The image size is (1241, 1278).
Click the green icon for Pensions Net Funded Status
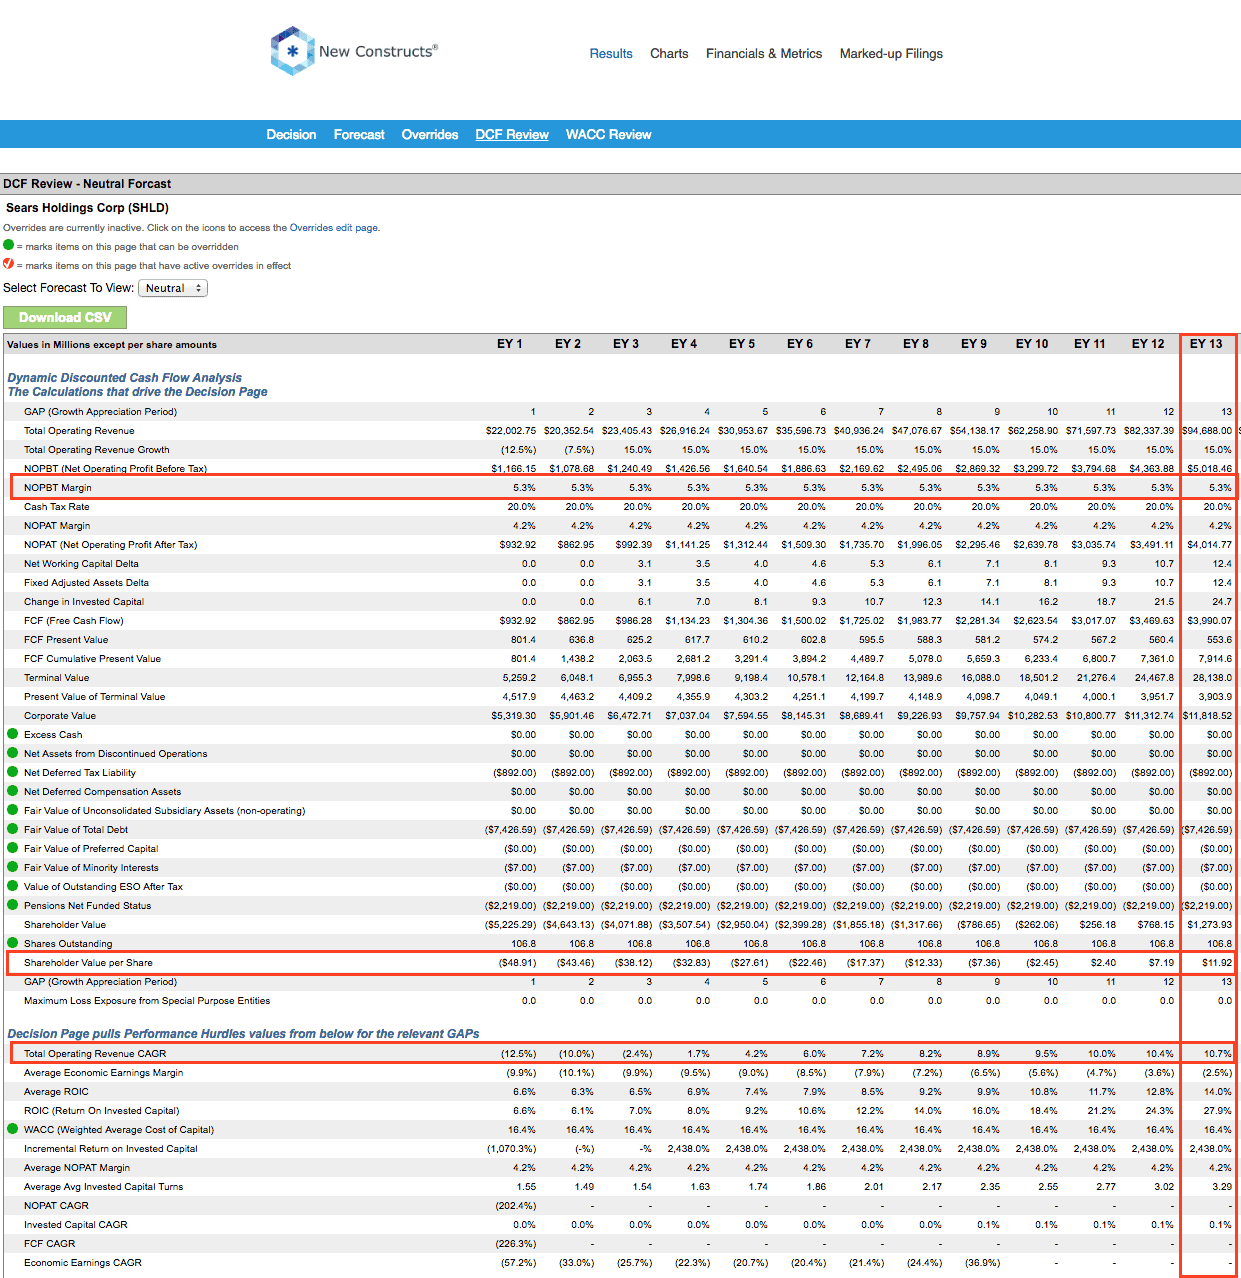point(12,905)
